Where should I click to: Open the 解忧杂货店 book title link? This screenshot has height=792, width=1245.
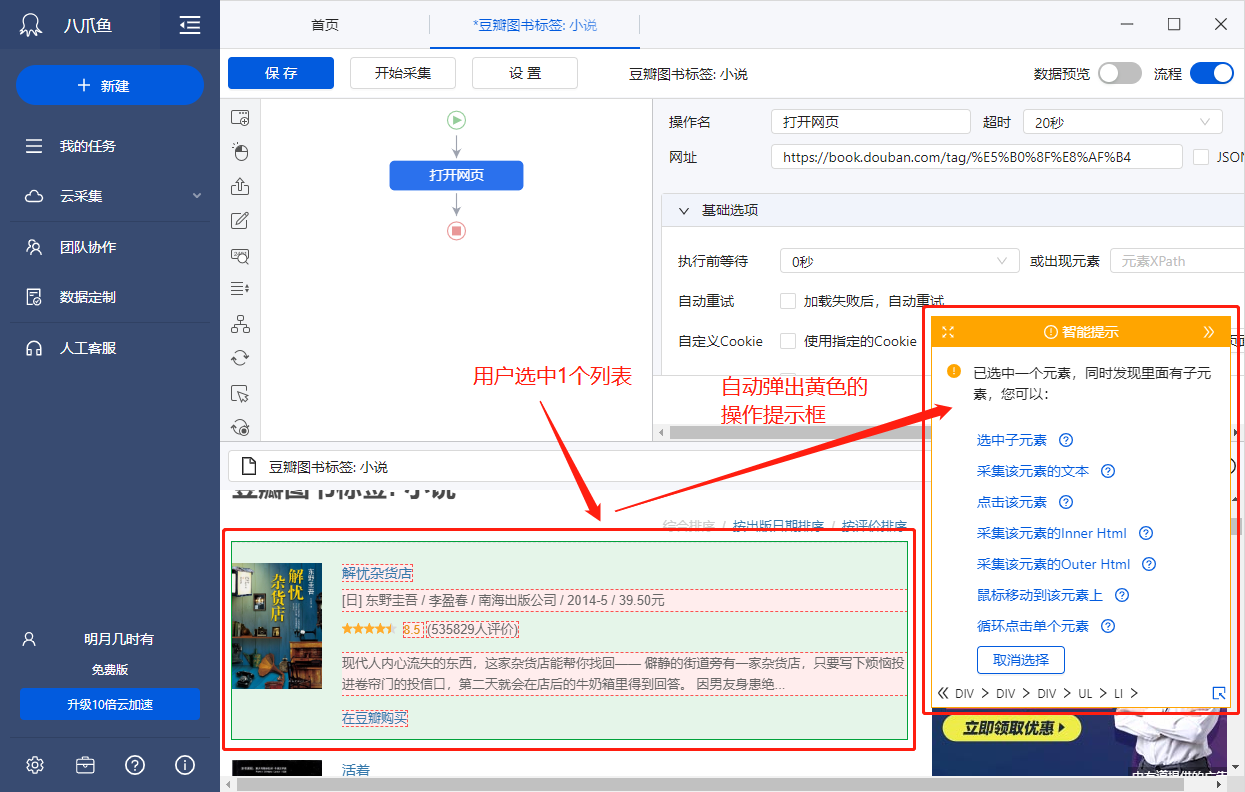(x=377, y=573)
